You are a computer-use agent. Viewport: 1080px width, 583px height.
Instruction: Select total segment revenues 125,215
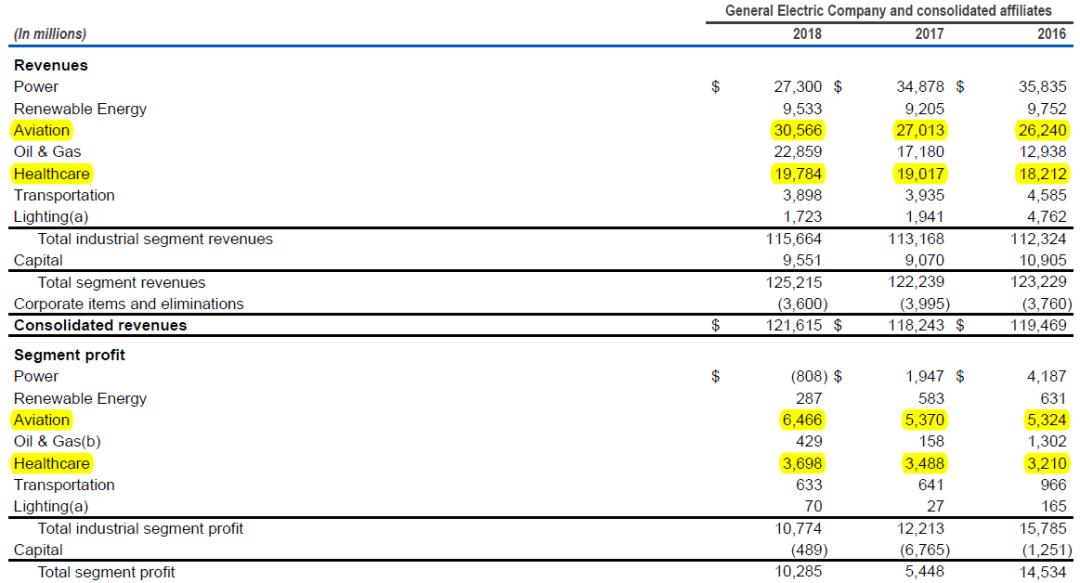click(x=793, y=283)
